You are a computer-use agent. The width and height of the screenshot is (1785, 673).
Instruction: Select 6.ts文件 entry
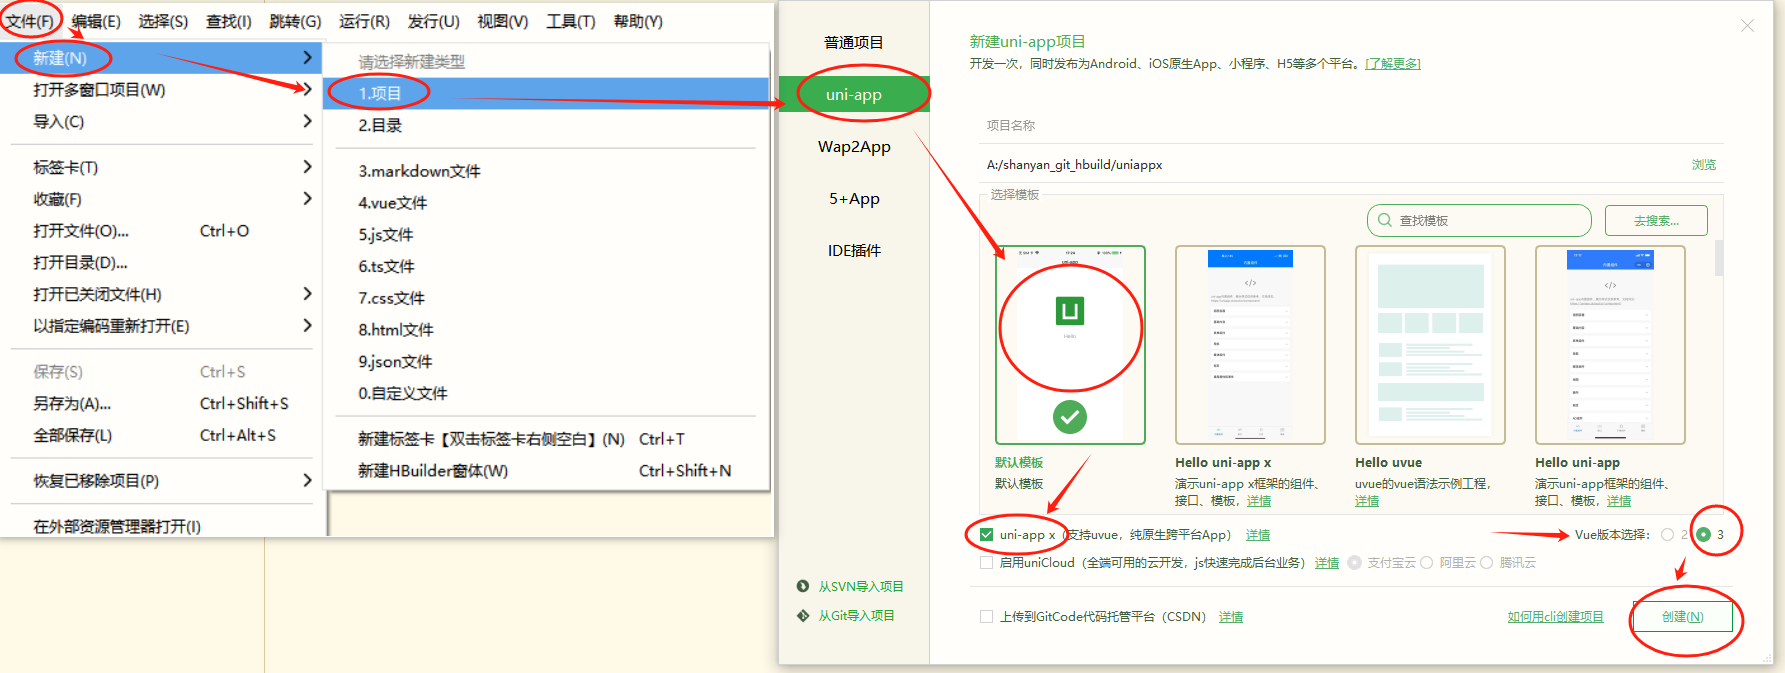pos(546,266)
